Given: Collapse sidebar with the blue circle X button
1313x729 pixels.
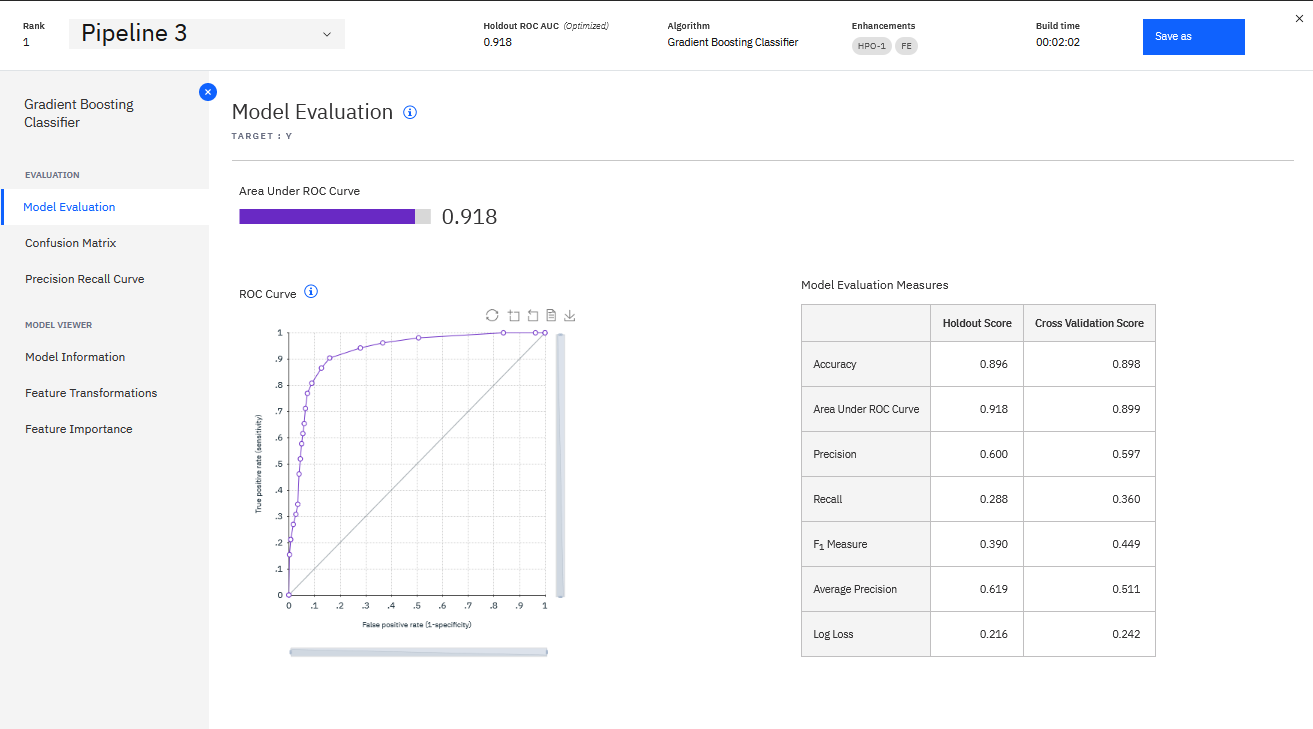Looking at the screenshot, I should (208, 92).
